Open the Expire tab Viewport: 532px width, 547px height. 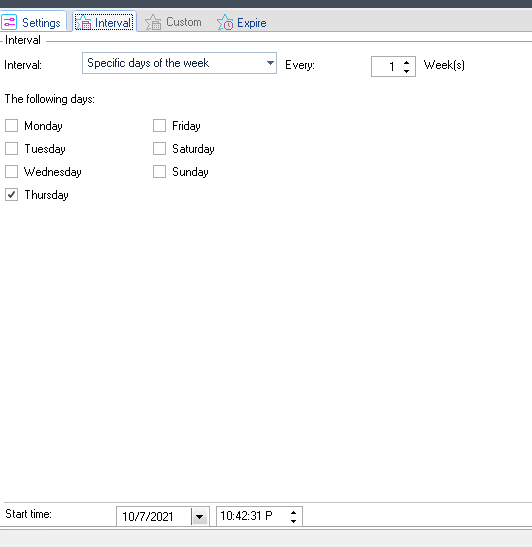tap(242, 22)
